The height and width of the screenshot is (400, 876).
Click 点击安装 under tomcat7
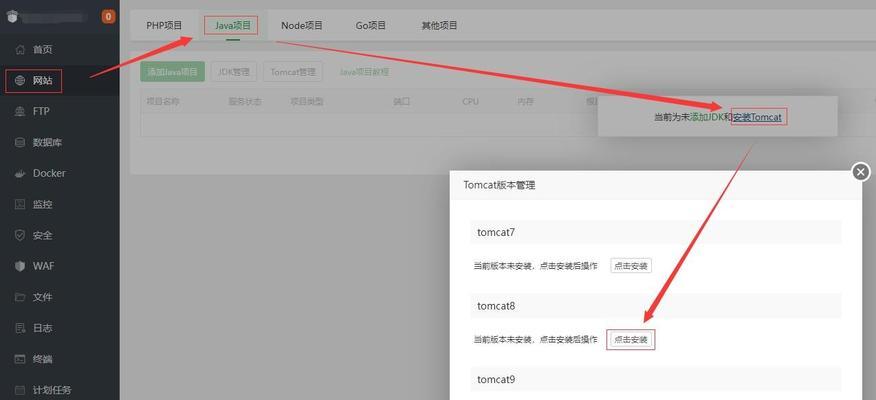click(631, 266)
